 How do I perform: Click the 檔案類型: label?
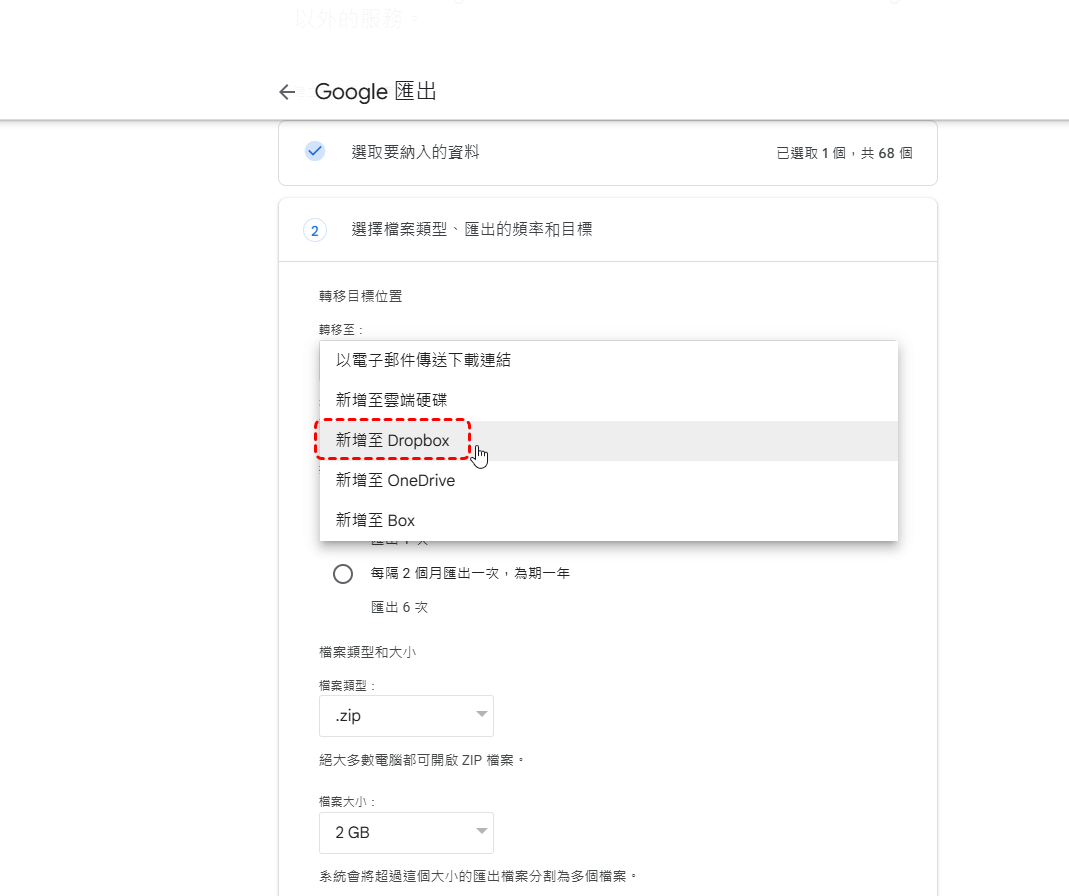tap(347, 685)
